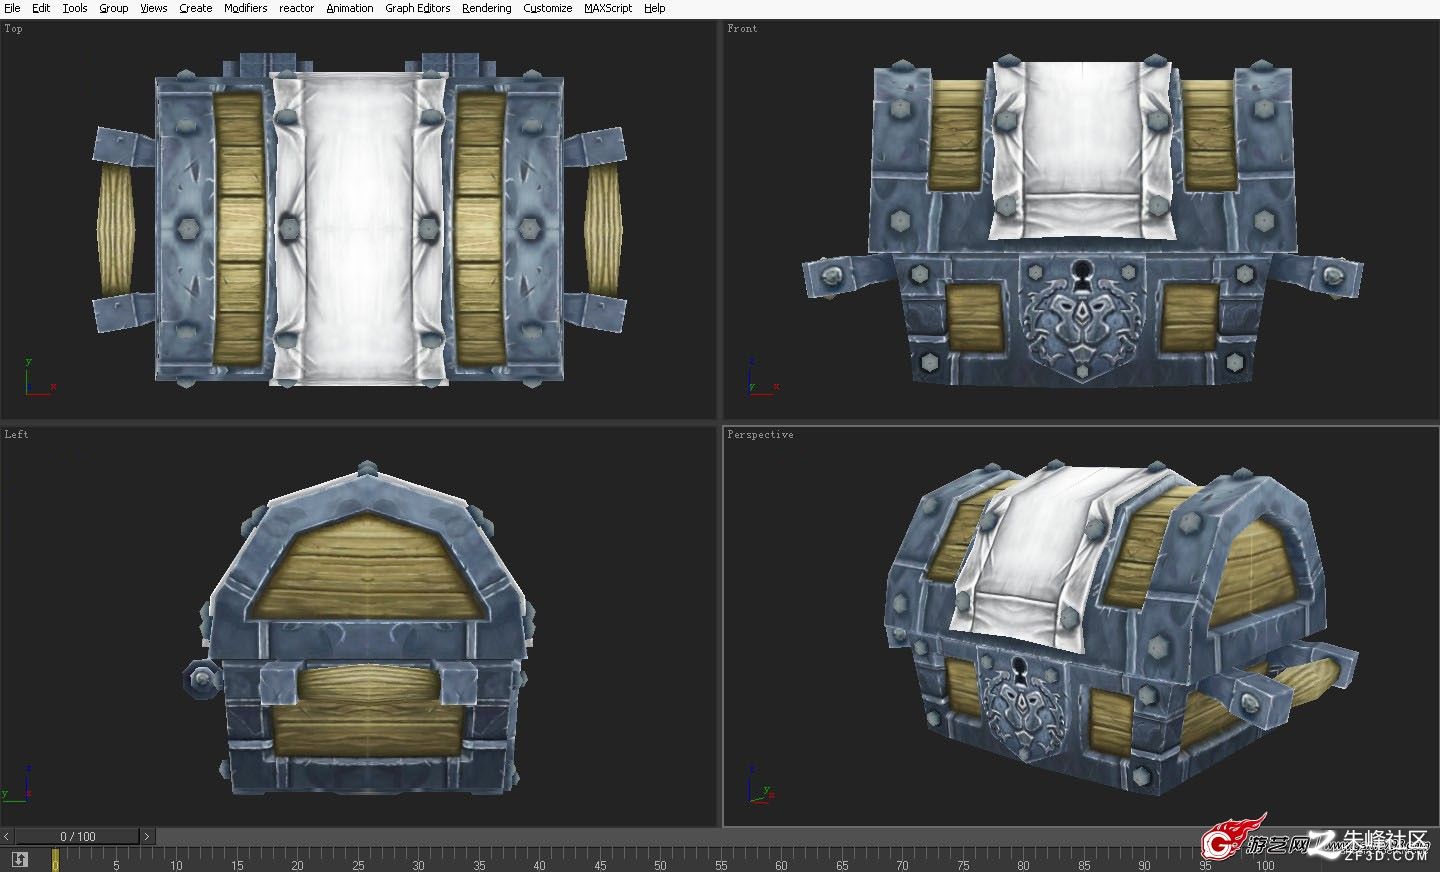Image resolution: width=1440 pixels, height=872 pixels.
Task: Click the white cloth in Top viewport
Action: 358,228
